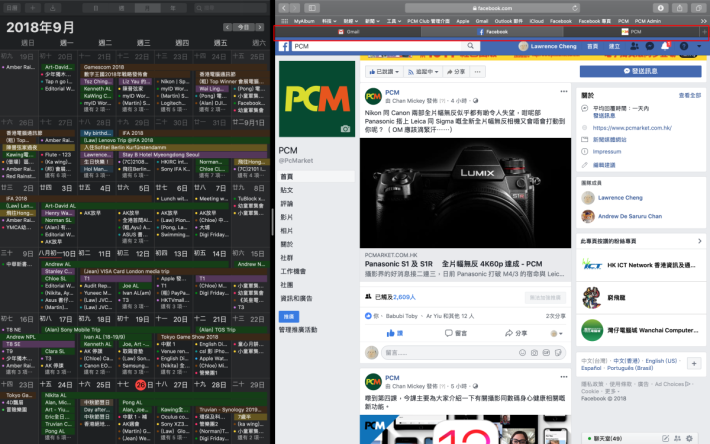Show hidden bookmarks via double chevron
Image resolution: width=710 pixels, height=444 pixels.
pyautogui.click(x=703, y=21)
